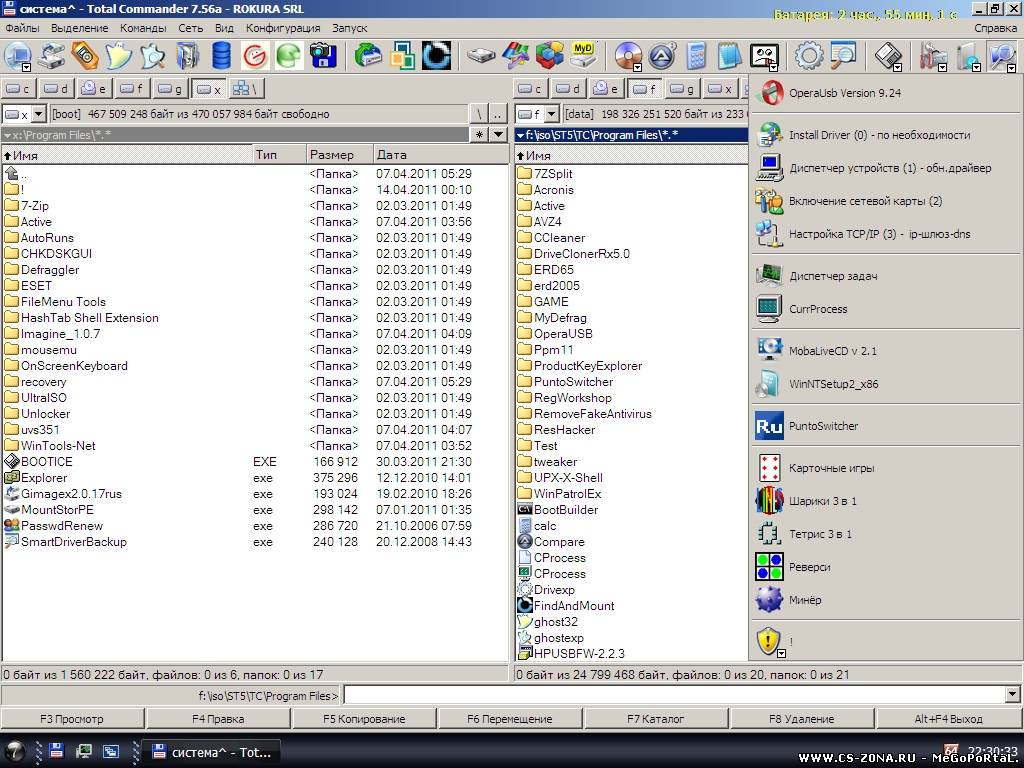This screenshot has height=768, width=1024.
Task: Open the Выделение menu
Action: (x=80, y=28)
